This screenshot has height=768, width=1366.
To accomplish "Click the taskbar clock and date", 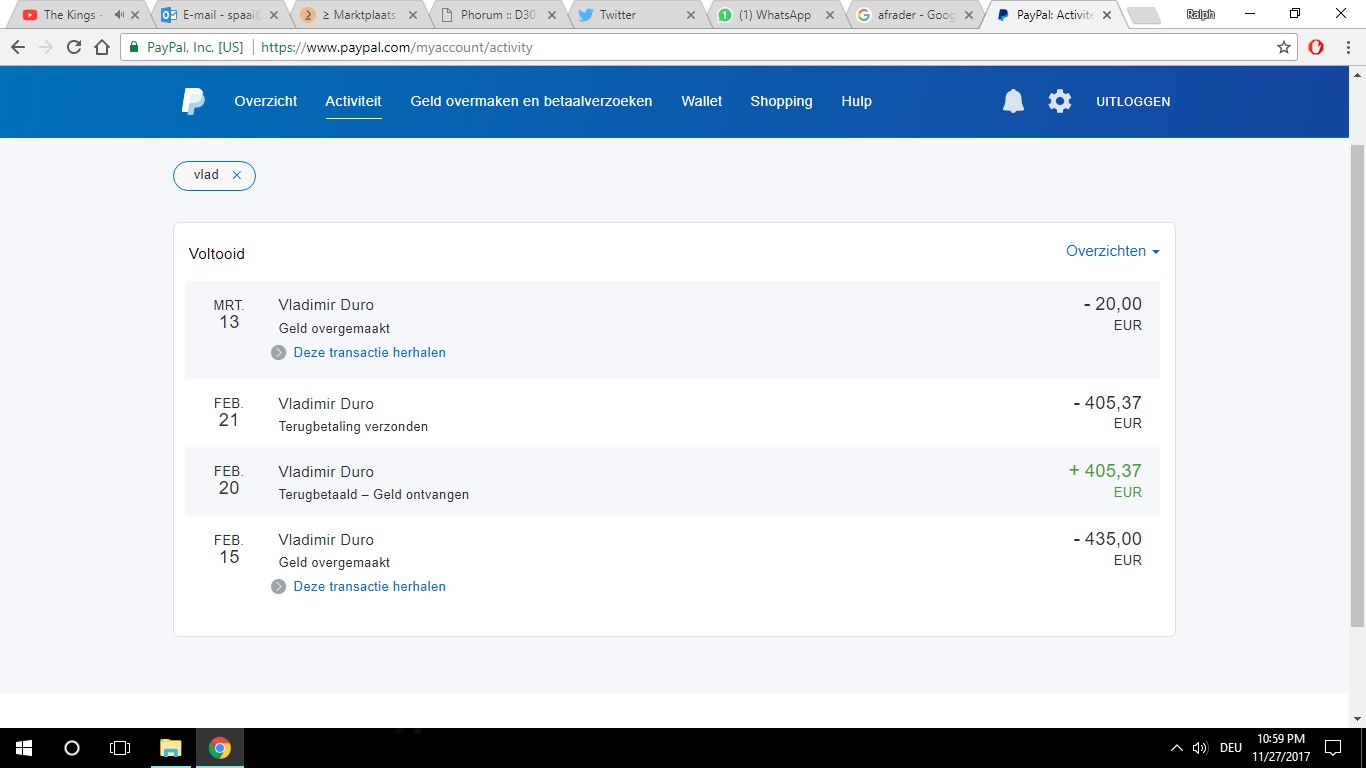I will [1281, 748].
